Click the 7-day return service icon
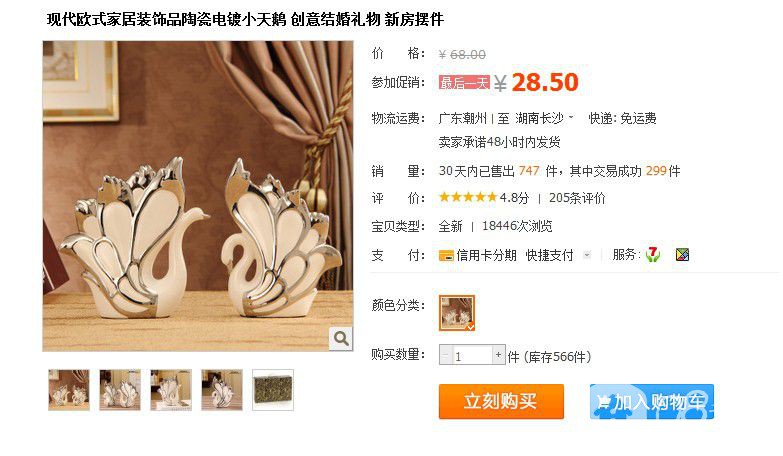 click(x=652, y=255)
